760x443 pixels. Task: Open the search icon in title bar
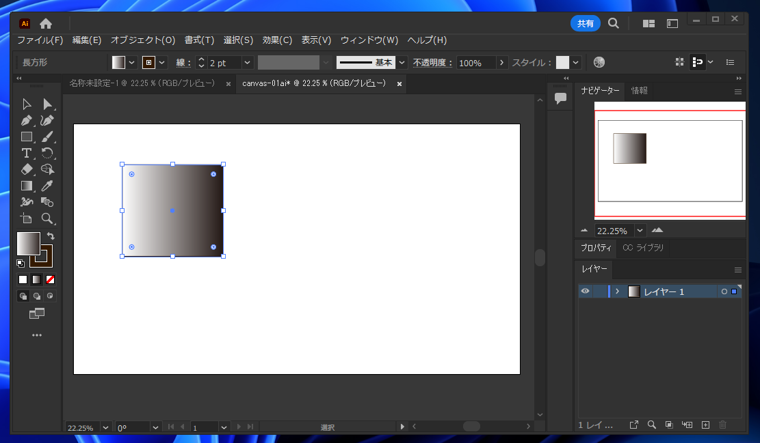pos(613,23)
